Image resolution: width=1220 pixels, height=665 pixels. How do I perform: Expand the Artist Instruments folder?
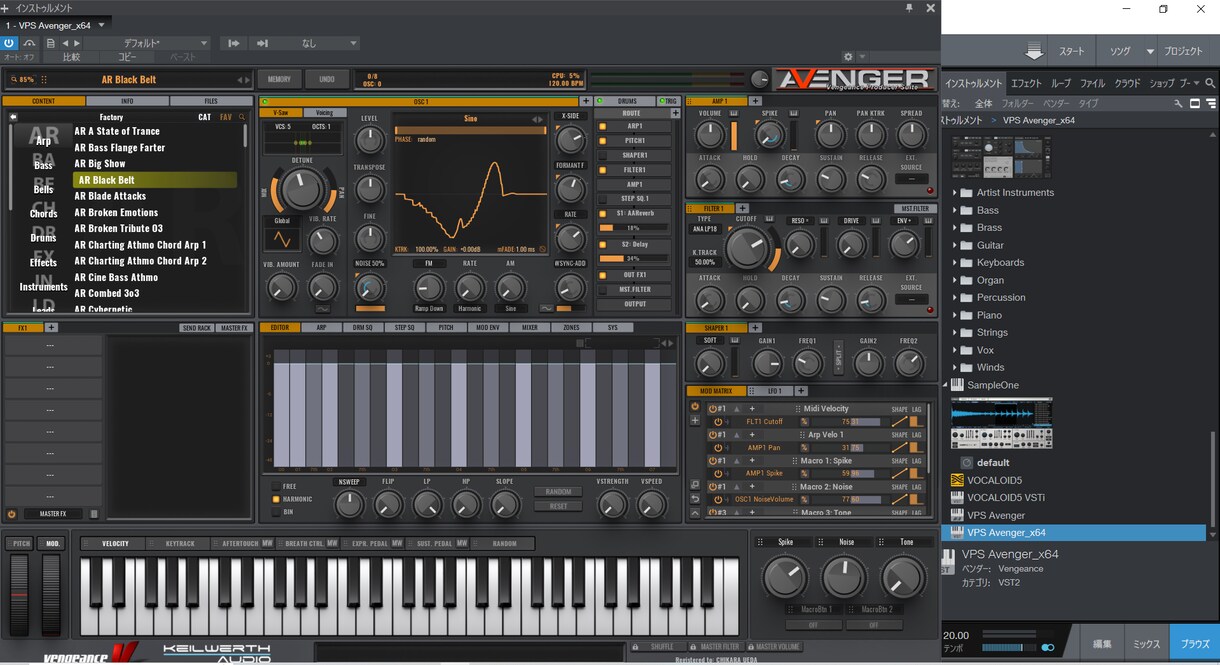(955, 193)
